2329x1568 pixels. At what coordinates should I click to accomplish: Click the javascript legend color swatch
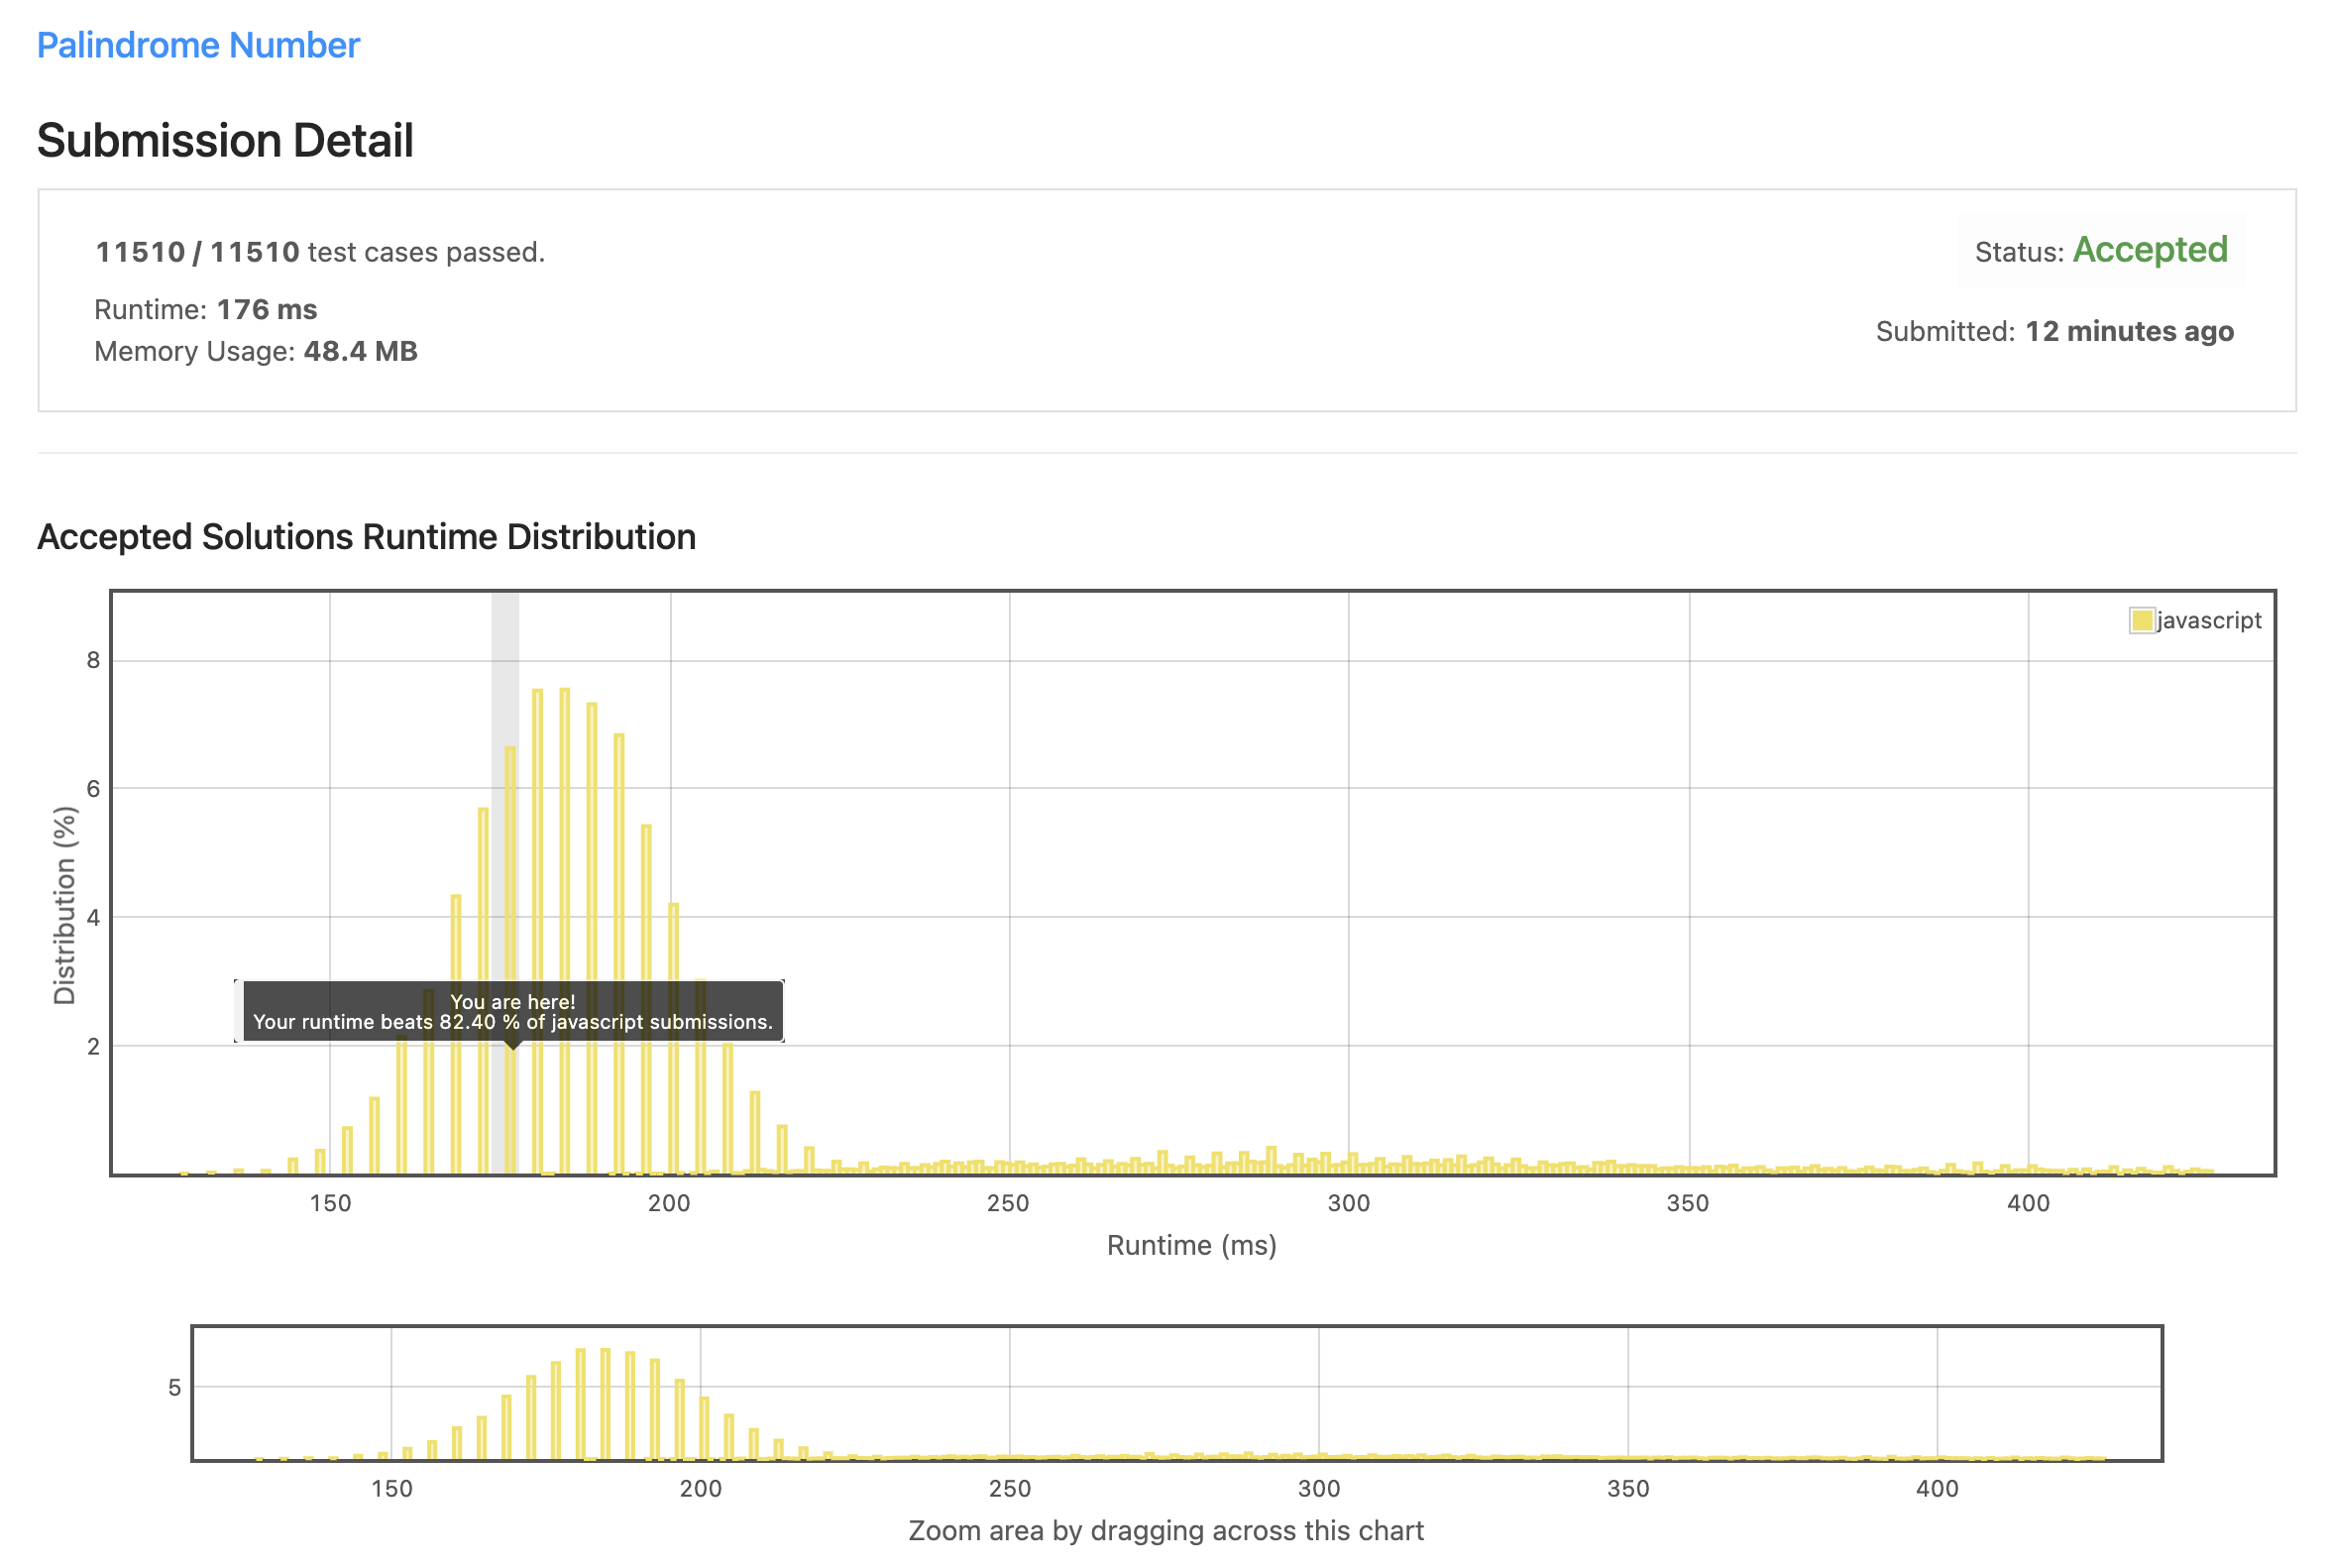[2141, 621]
